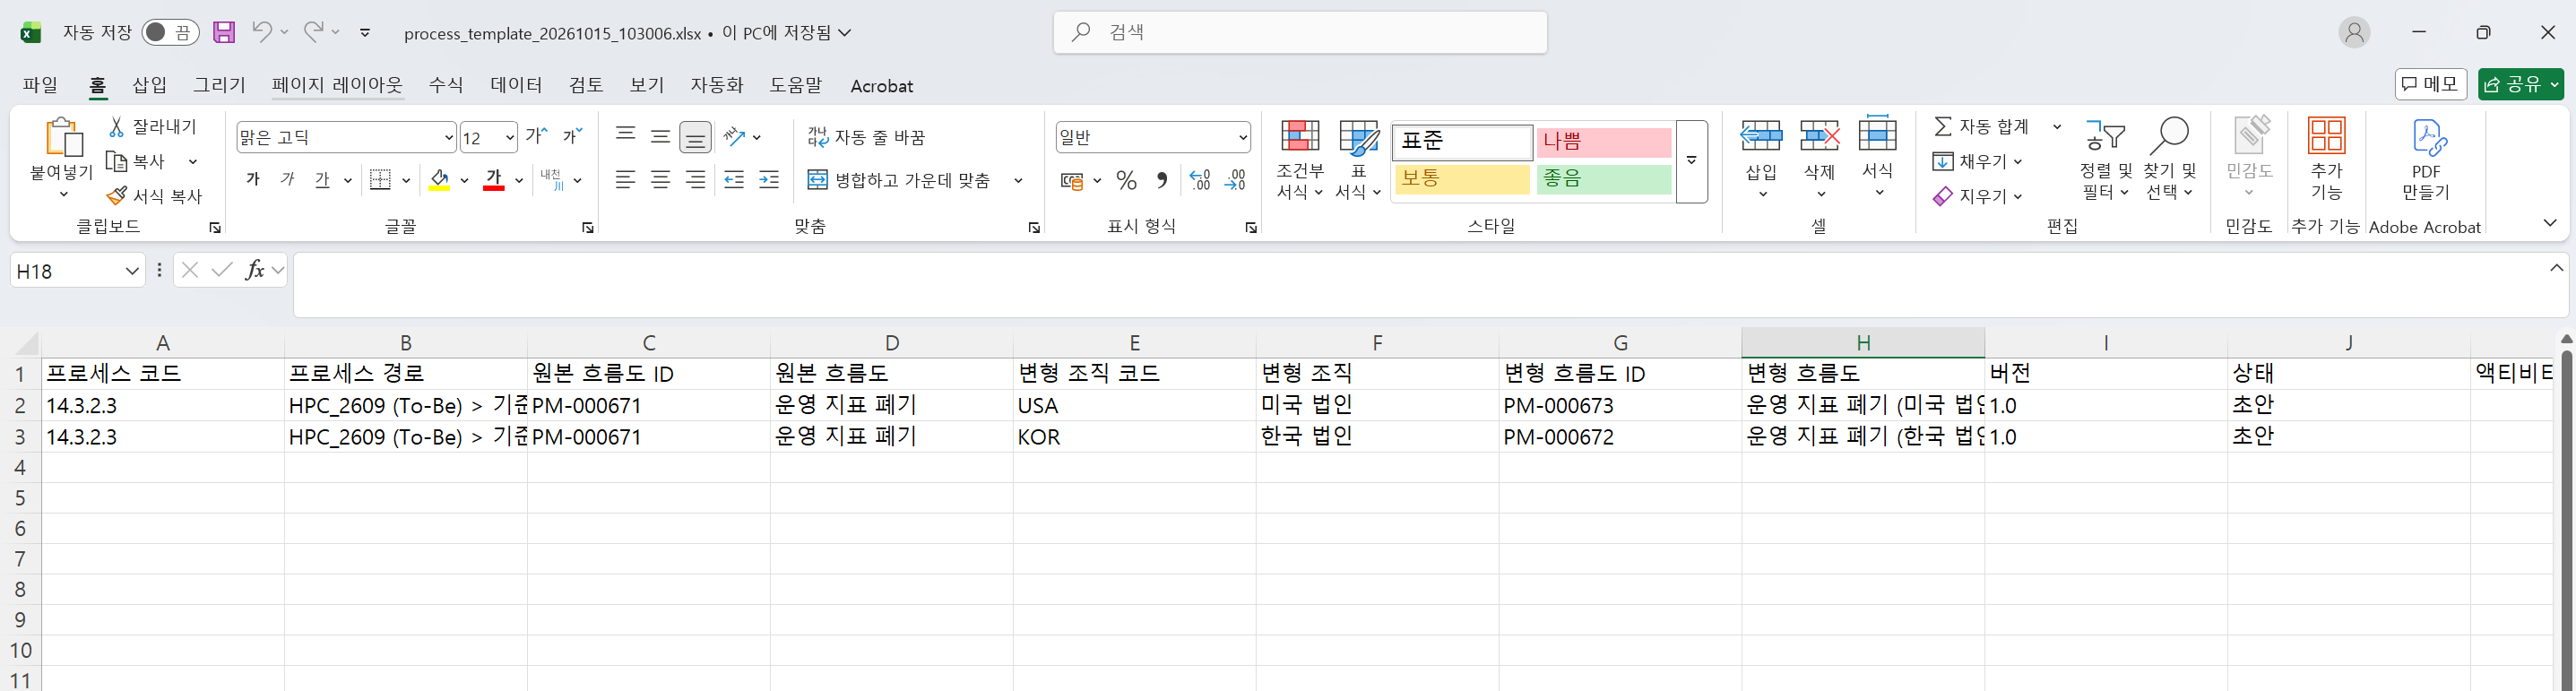Screen dimensions: 2576x691
Task: Click the Center horizontal align icon
Action: pos(660,180)
